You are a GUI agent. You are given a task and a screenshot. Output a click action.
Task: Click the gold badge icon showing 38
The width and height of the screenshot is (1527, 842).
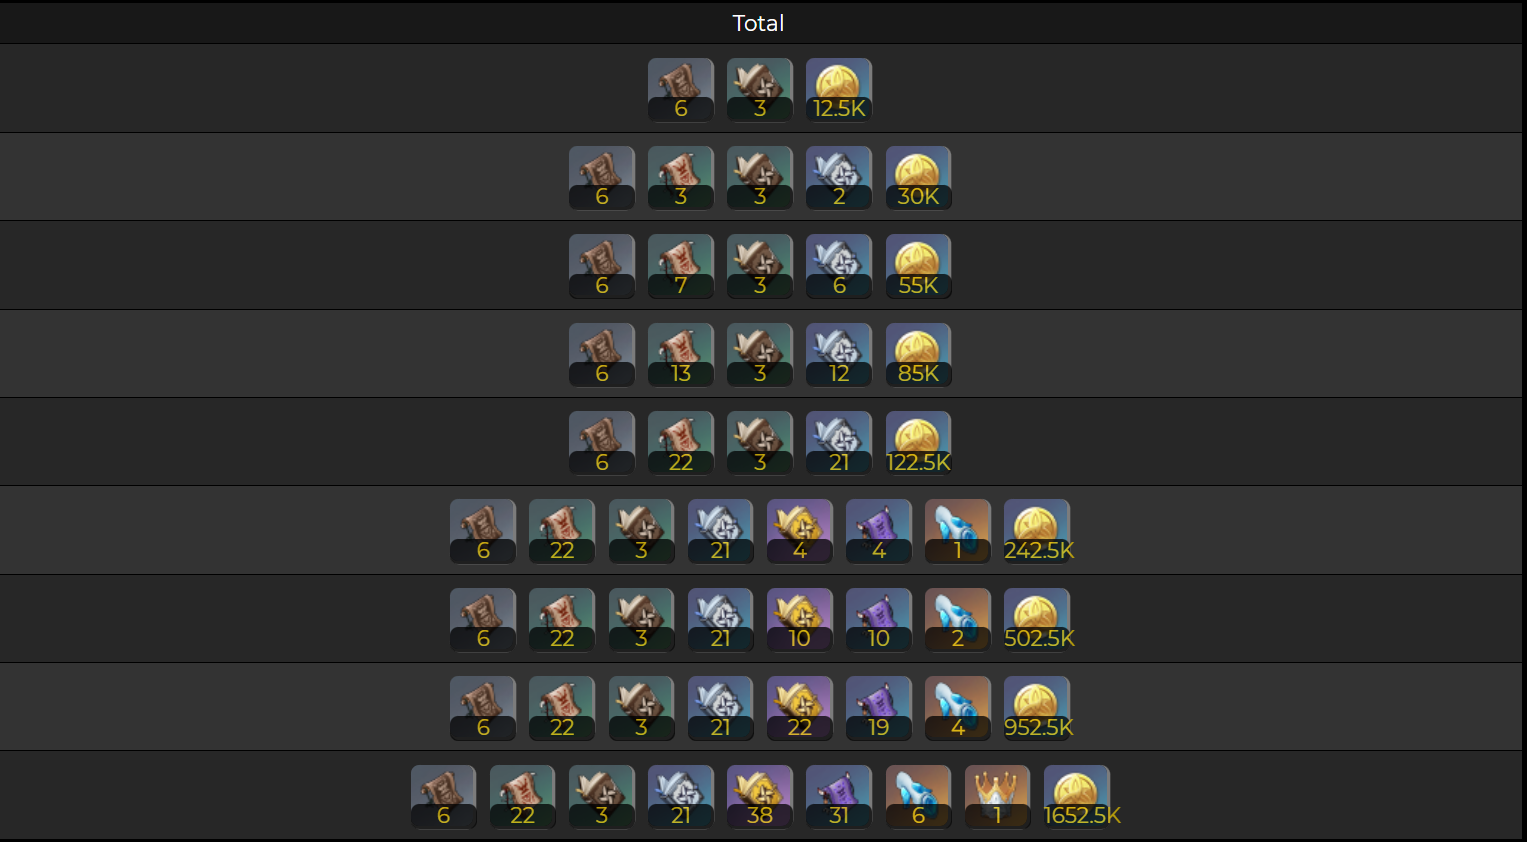760,797
